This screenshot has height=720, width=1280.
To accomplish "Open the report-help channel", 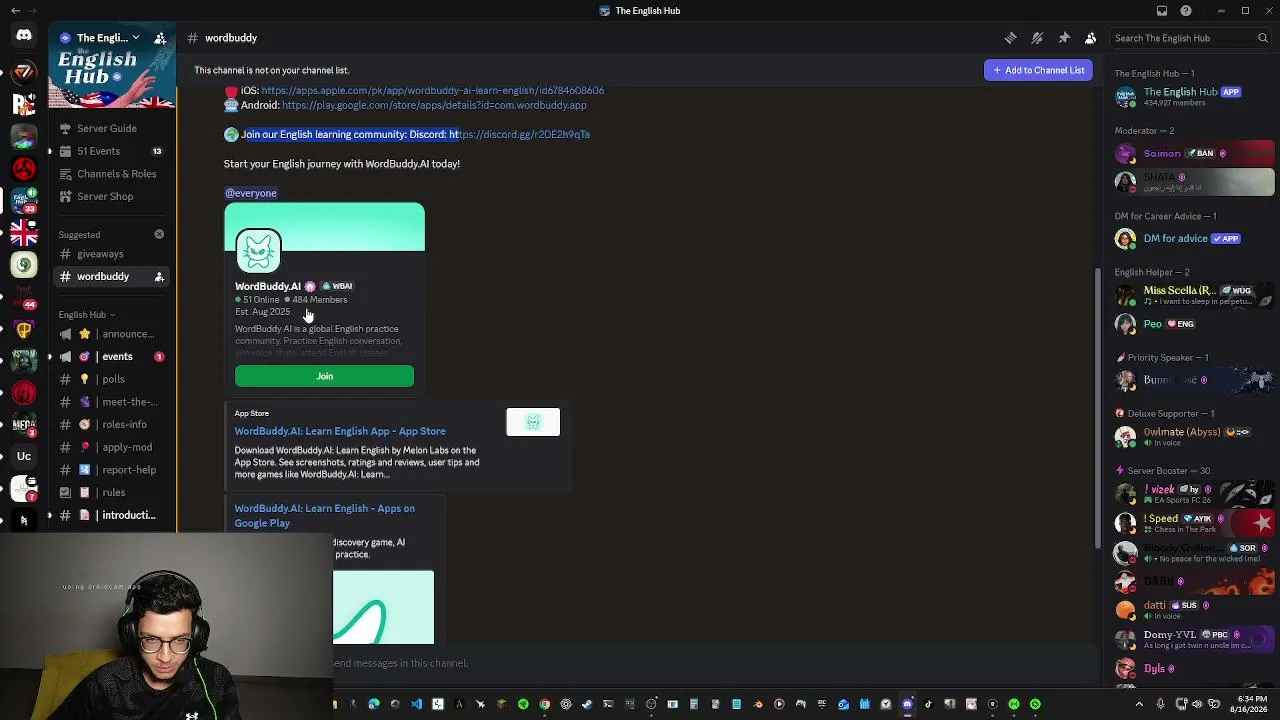I will tap(112, 470).
